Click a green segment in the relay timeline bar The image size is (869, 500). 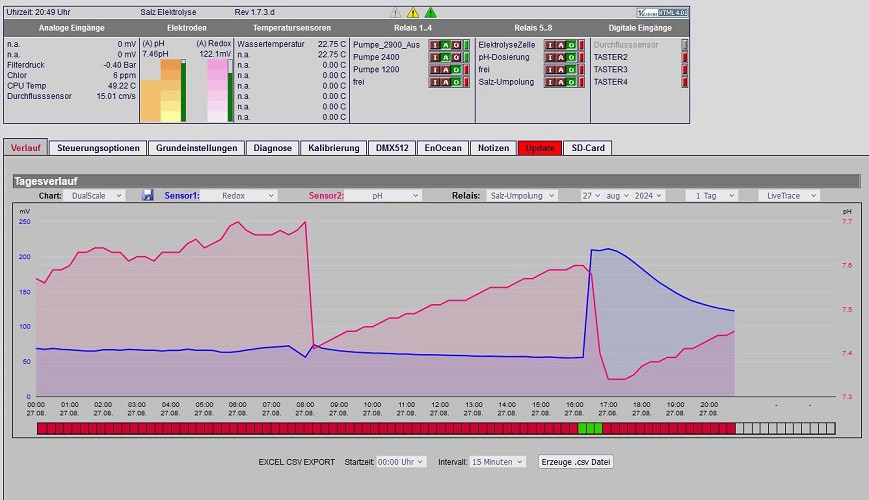pos(590,428)
